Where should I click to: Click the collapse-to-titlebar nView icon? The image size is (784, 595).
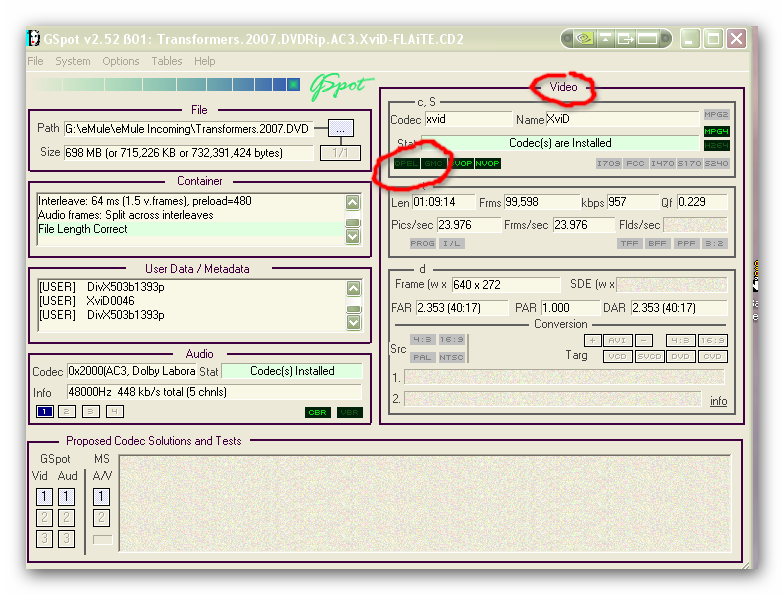tap(606, 38)
